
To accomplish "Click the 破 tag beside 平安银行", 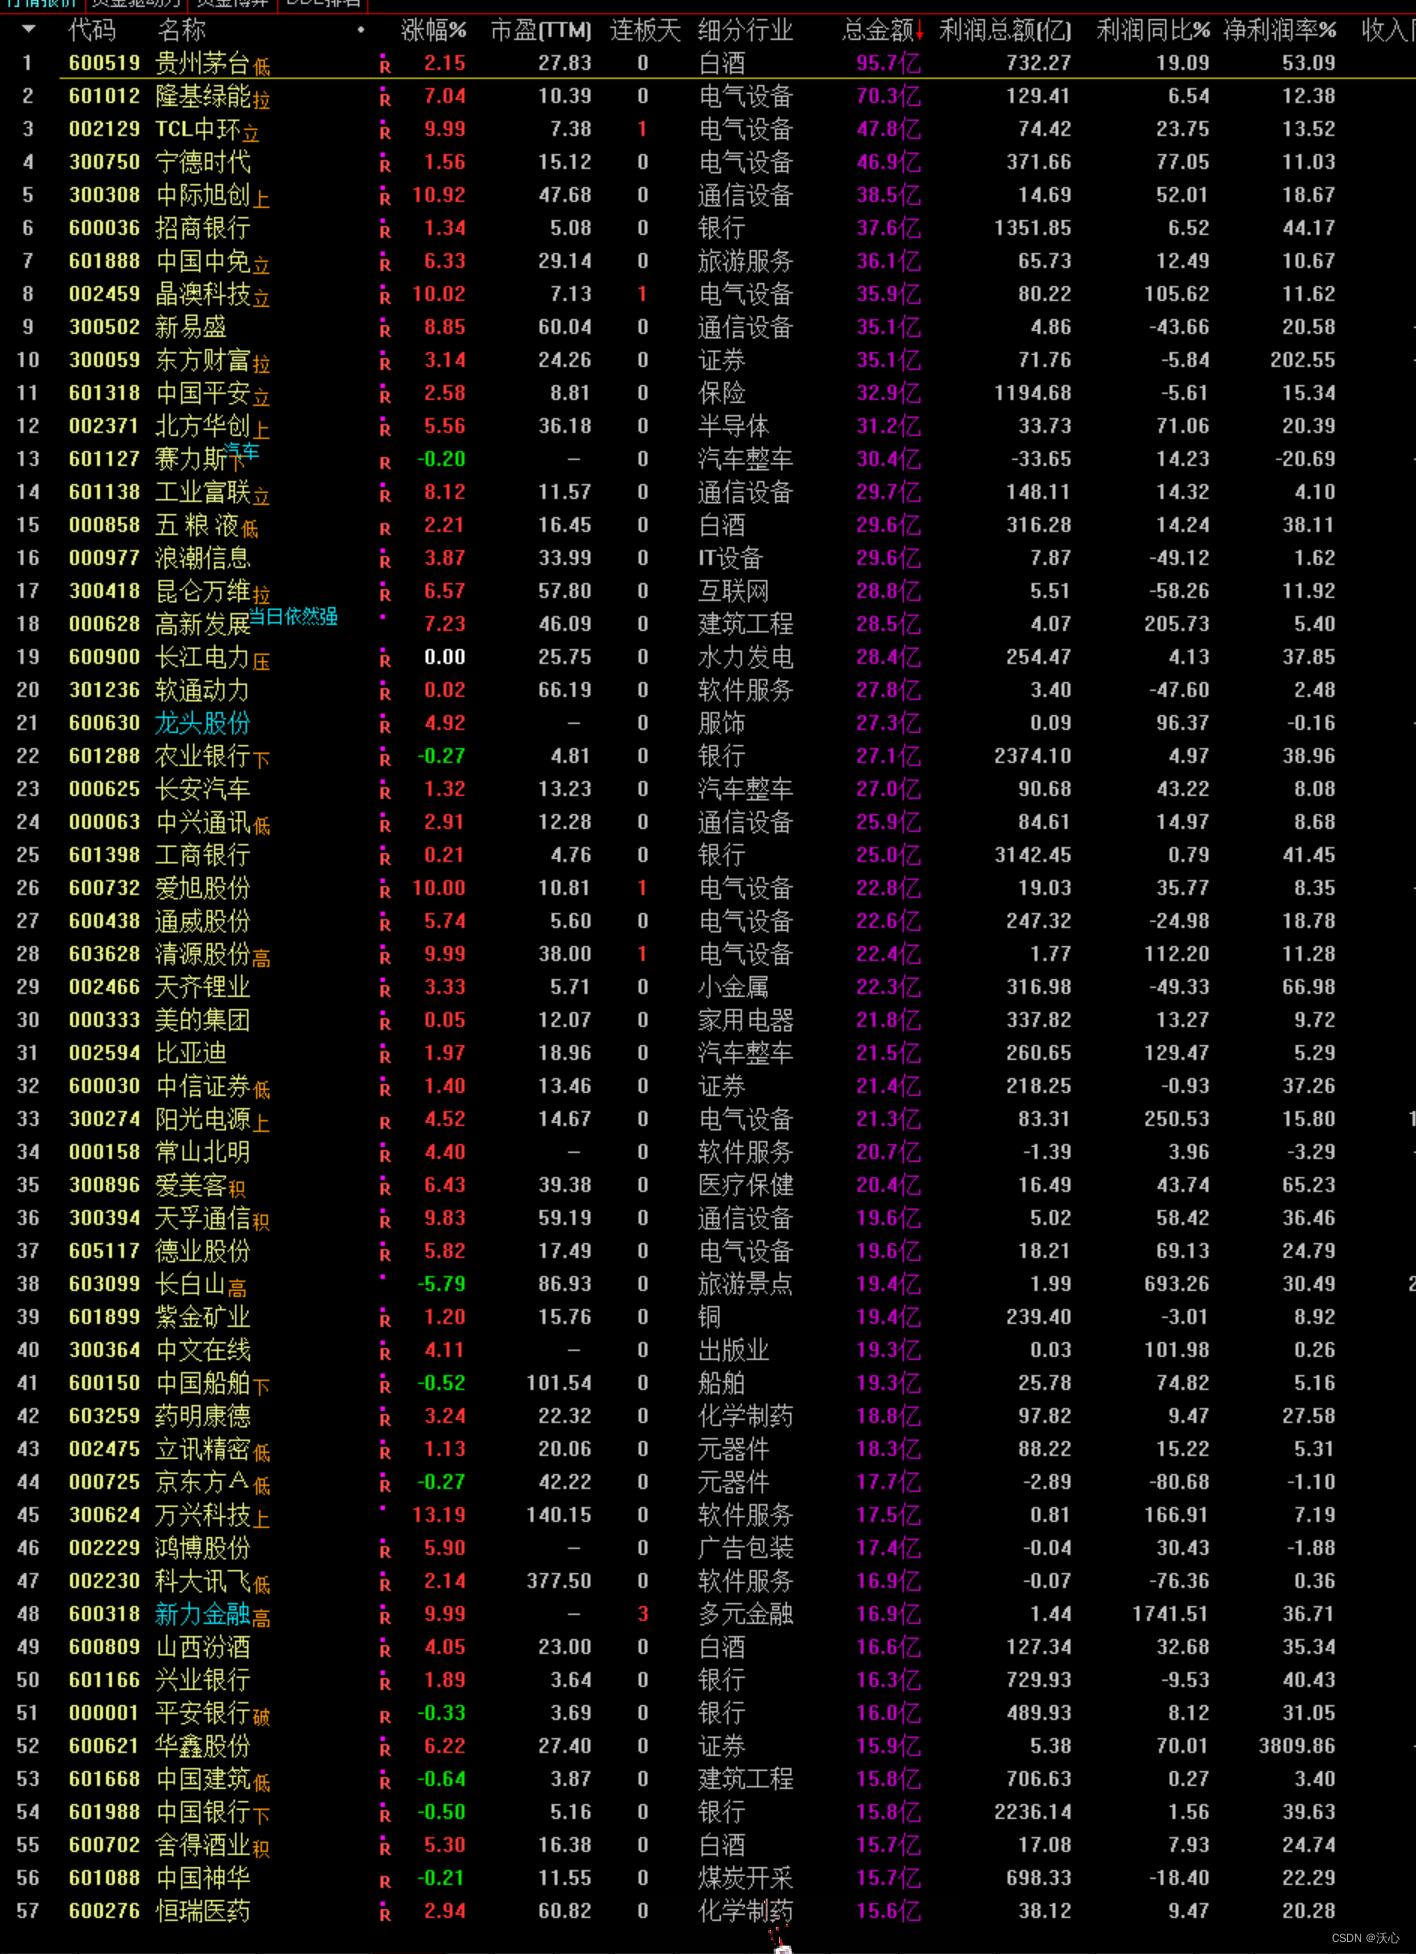I will click(x=262, y=1718).
